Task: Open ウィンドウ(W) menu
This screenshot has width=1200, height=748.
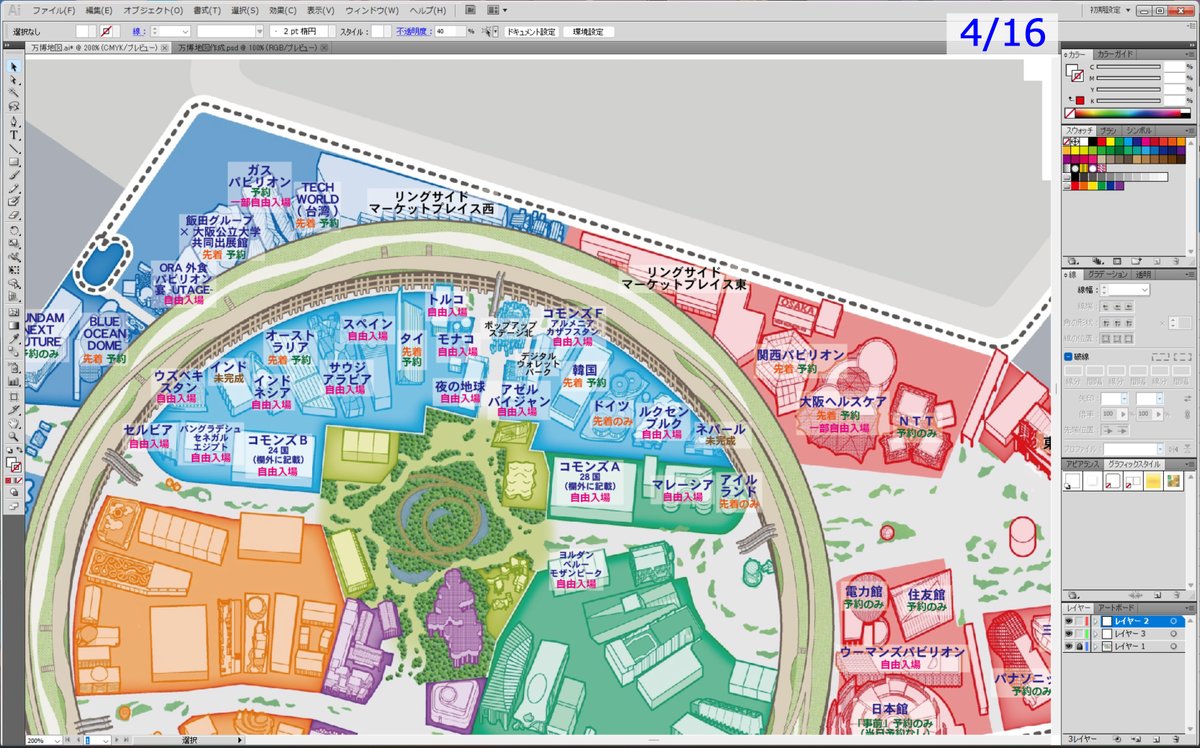Action: 372,9
